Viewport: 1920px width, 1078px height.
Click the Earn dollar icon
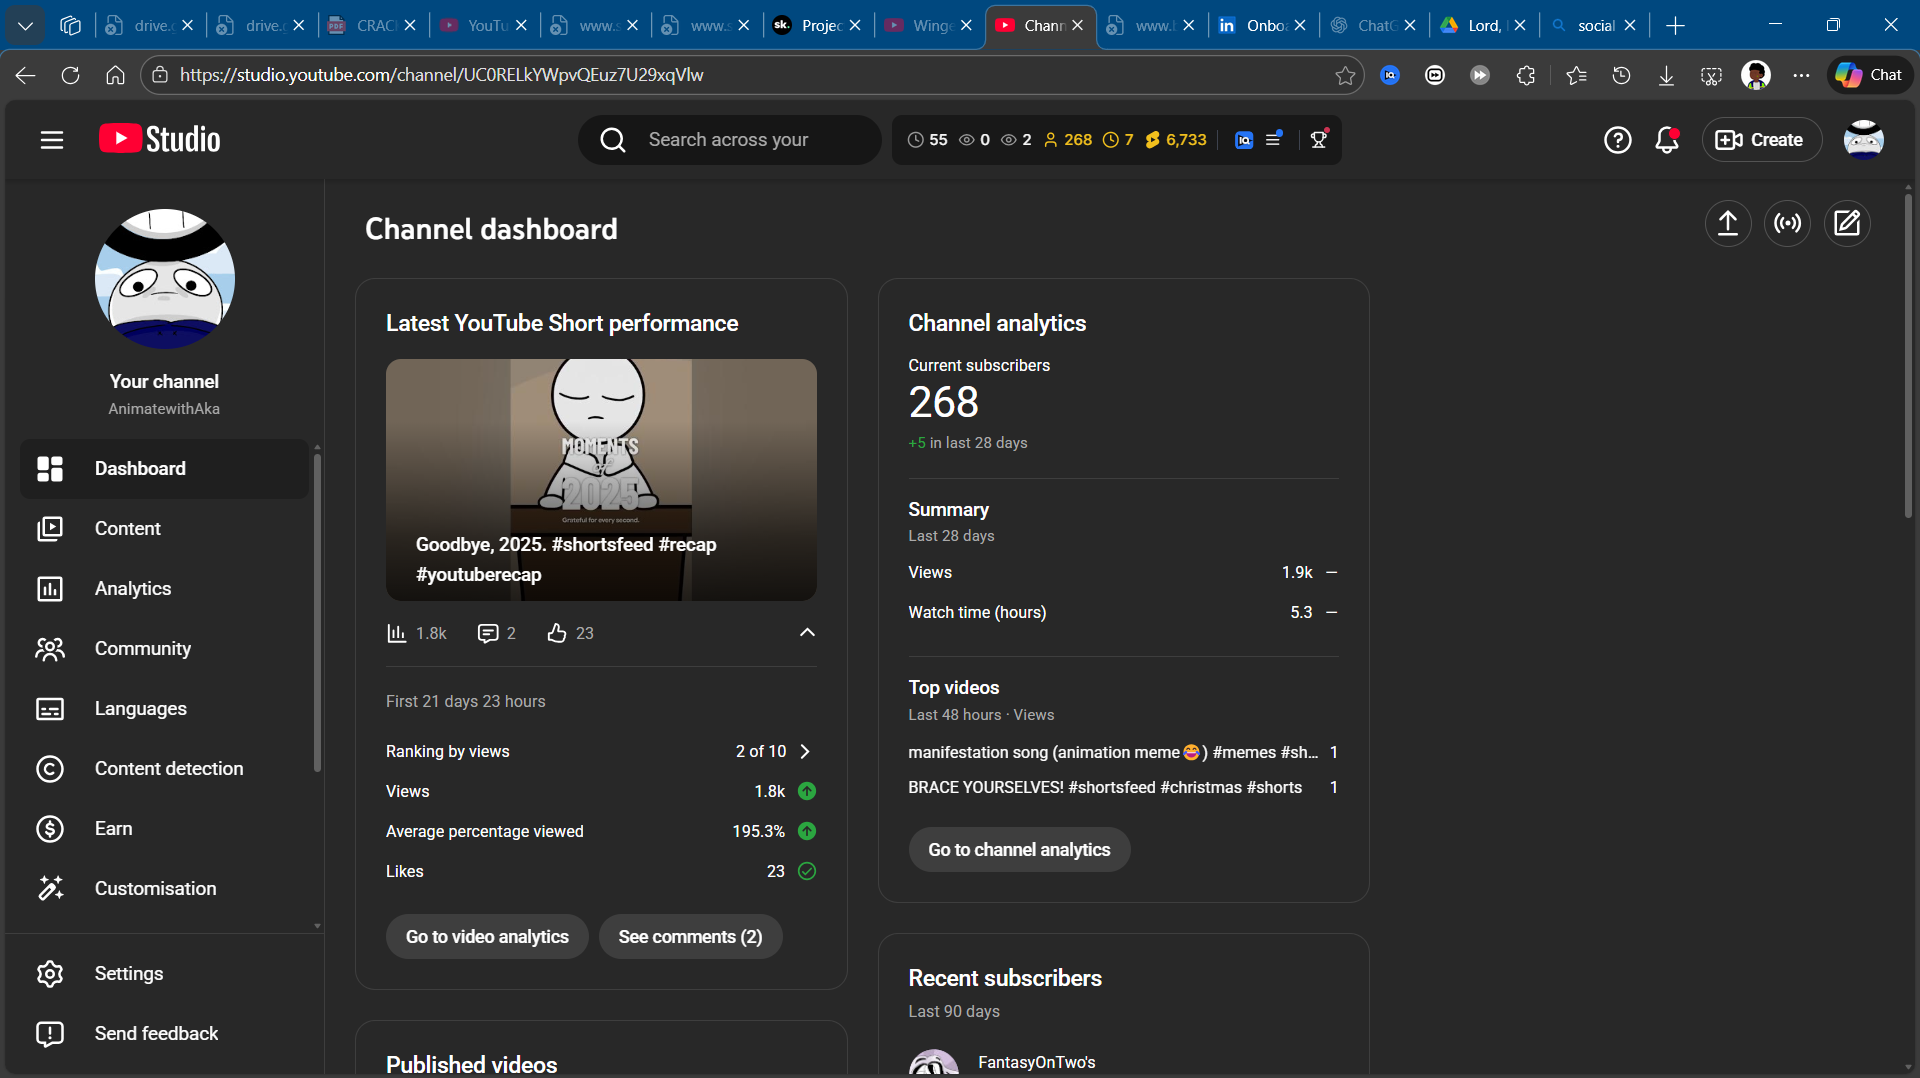click(x=50, y=829)
